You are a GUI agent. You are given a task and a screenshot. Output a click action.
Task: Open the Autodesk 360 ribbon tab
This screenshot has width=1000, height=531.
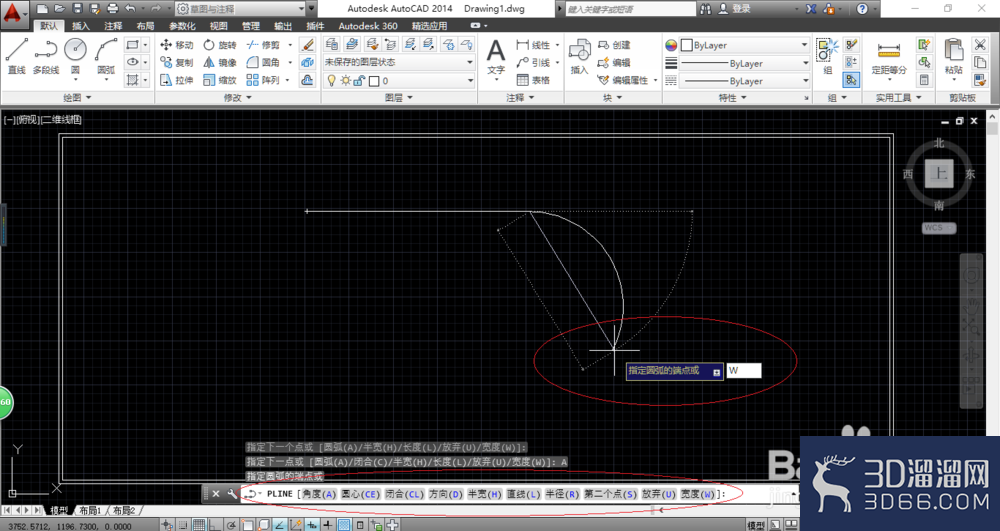click(367, 25)
